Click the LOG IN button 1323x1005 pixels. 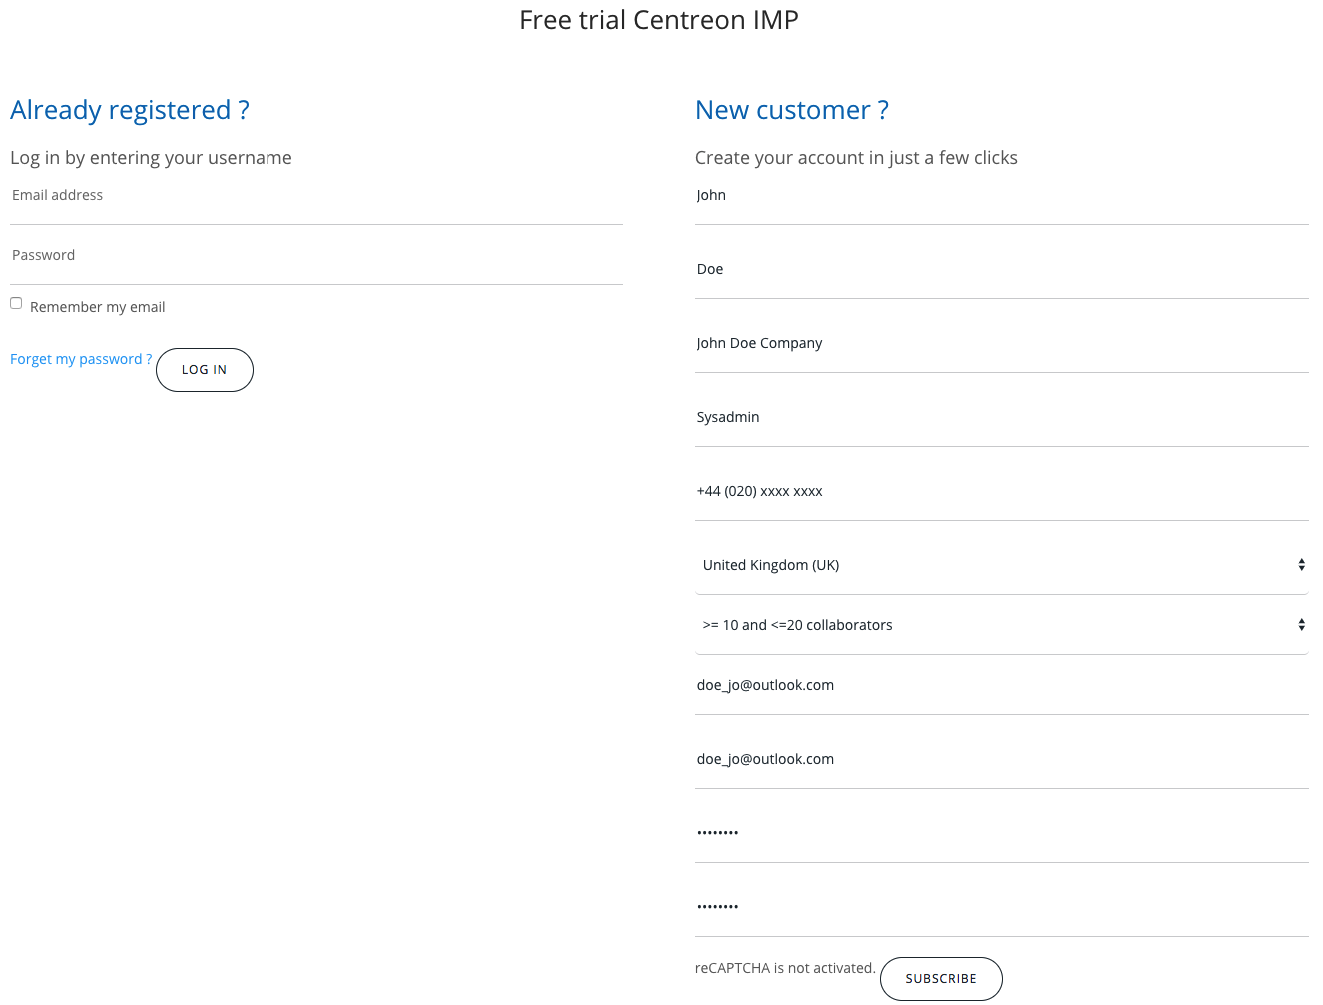click(x=205, y=370)
